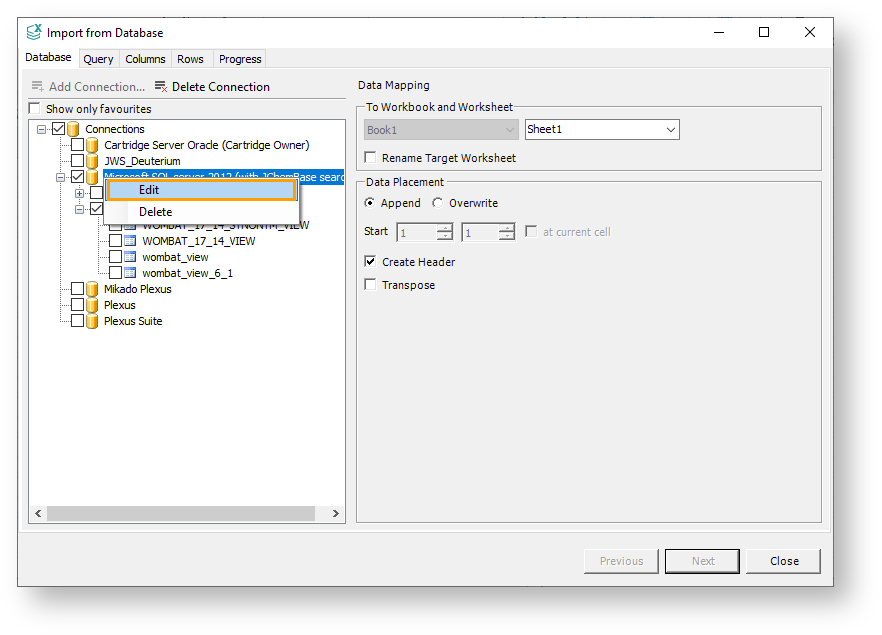Click the Cartridge Server Oracle database icon

(x=92, y=145)
